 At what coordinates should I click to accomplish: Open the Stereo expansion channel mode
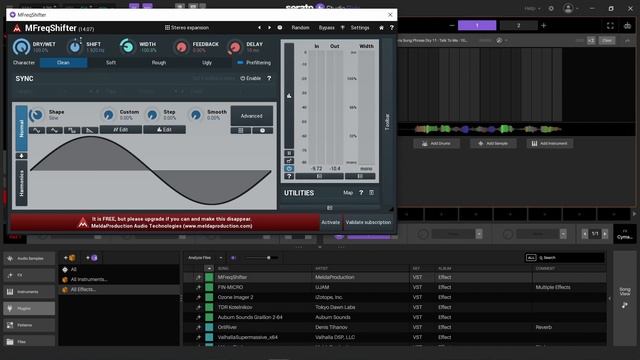[x=187, y=28]
